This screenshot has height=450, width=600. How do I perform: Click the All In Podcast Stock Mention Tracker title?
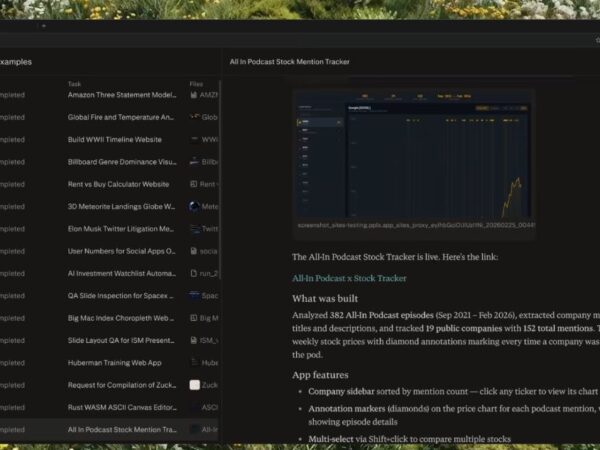(x=289, y=62)
